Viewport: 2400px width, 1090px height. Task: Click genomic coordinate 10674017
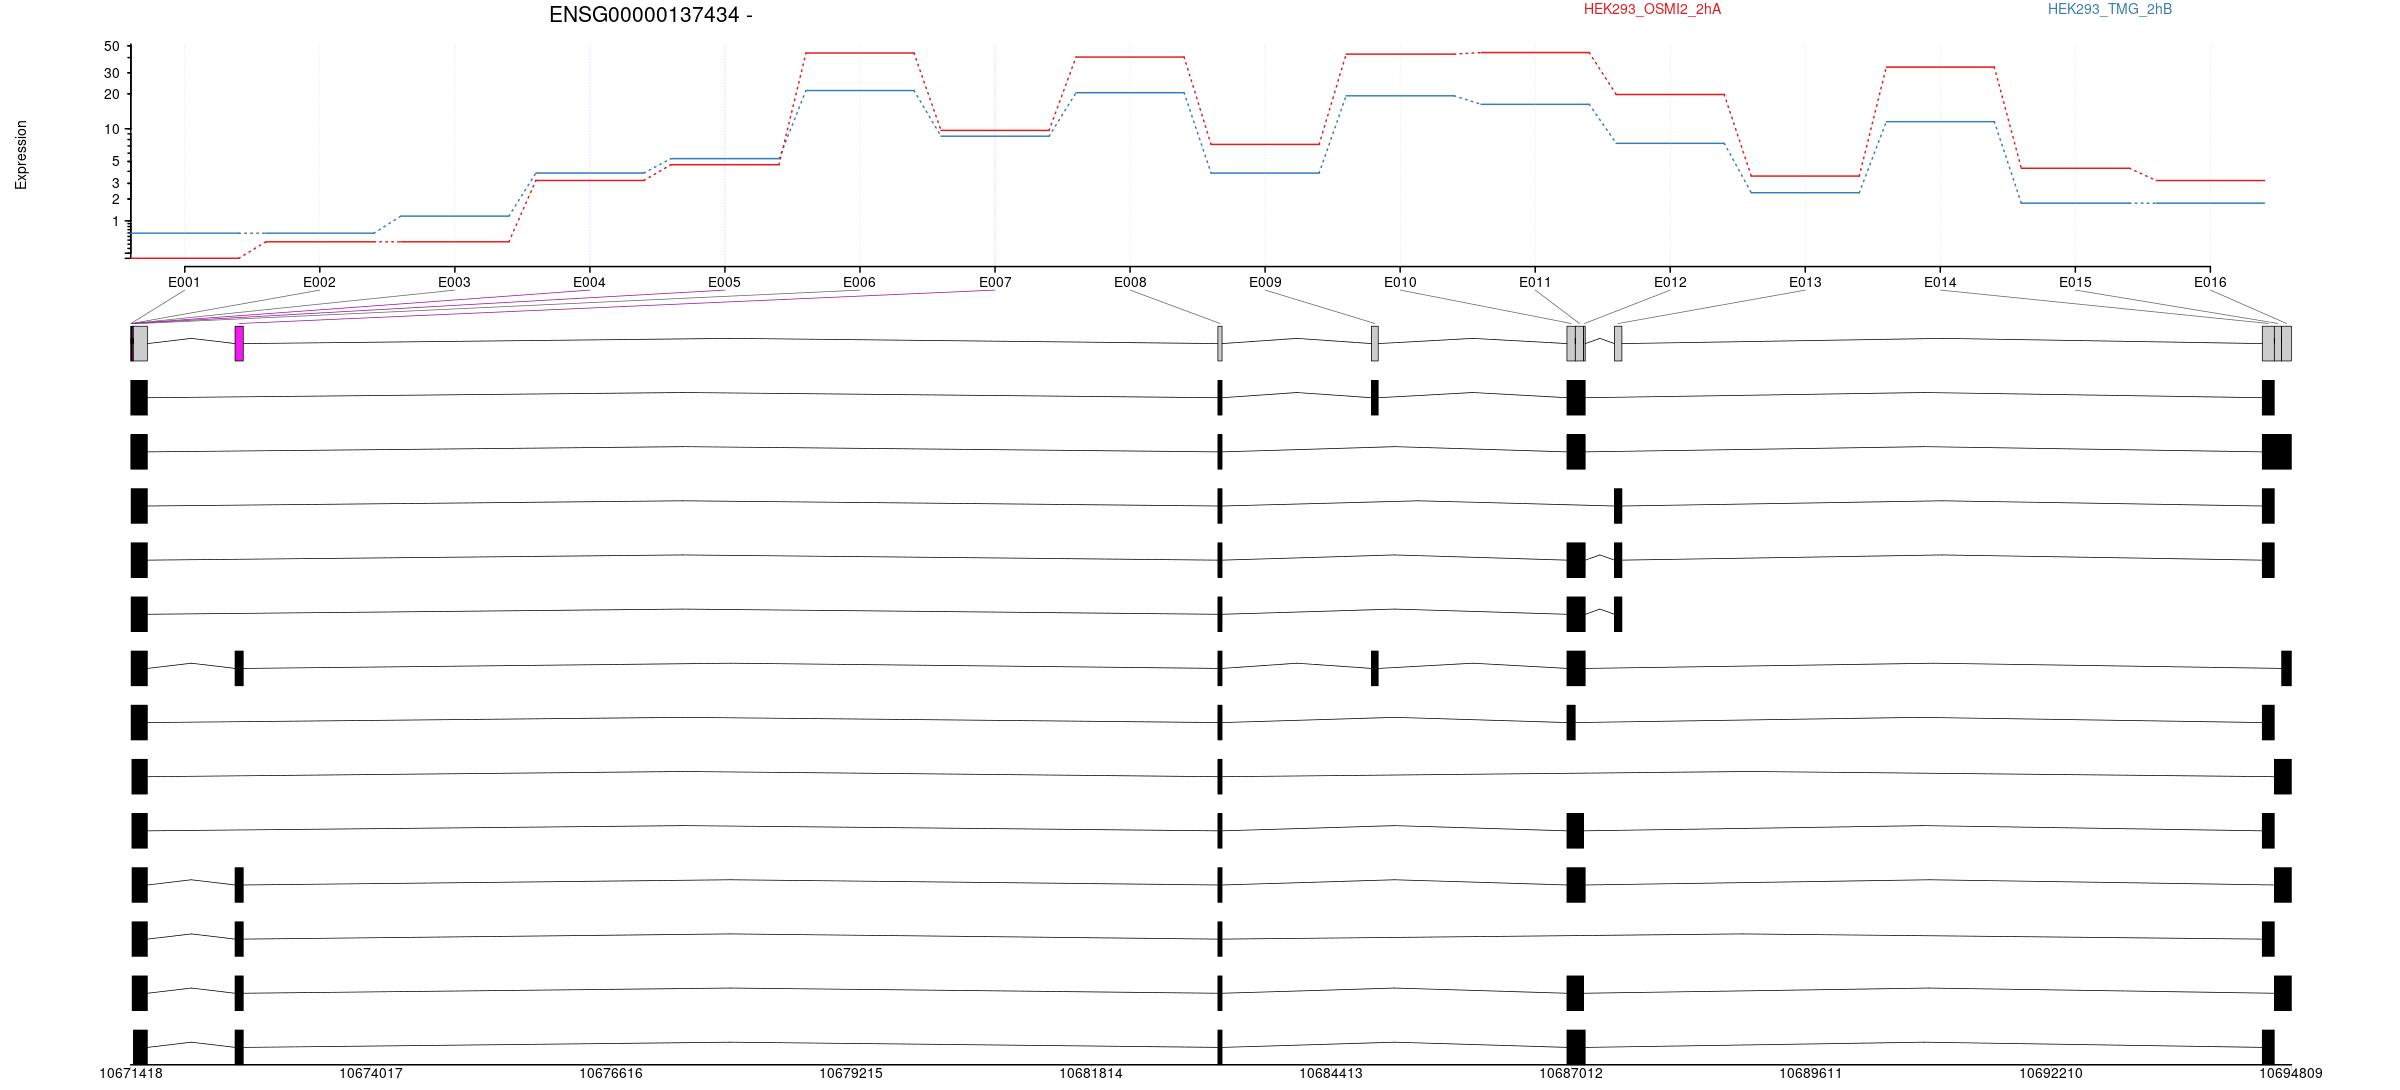tap(371, 1073)
